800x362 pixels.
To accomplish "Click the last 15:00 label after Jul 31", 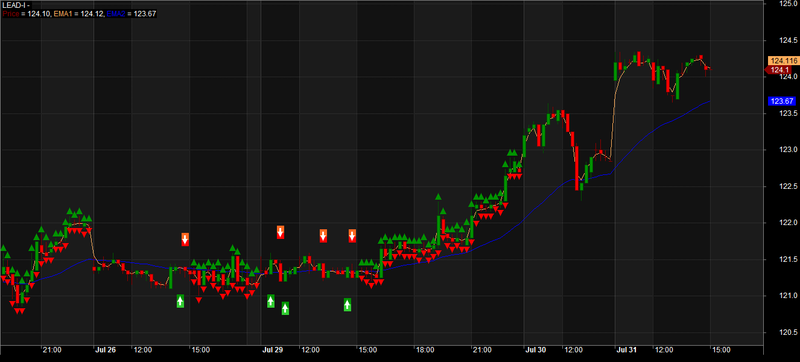I will coord(721,350).
